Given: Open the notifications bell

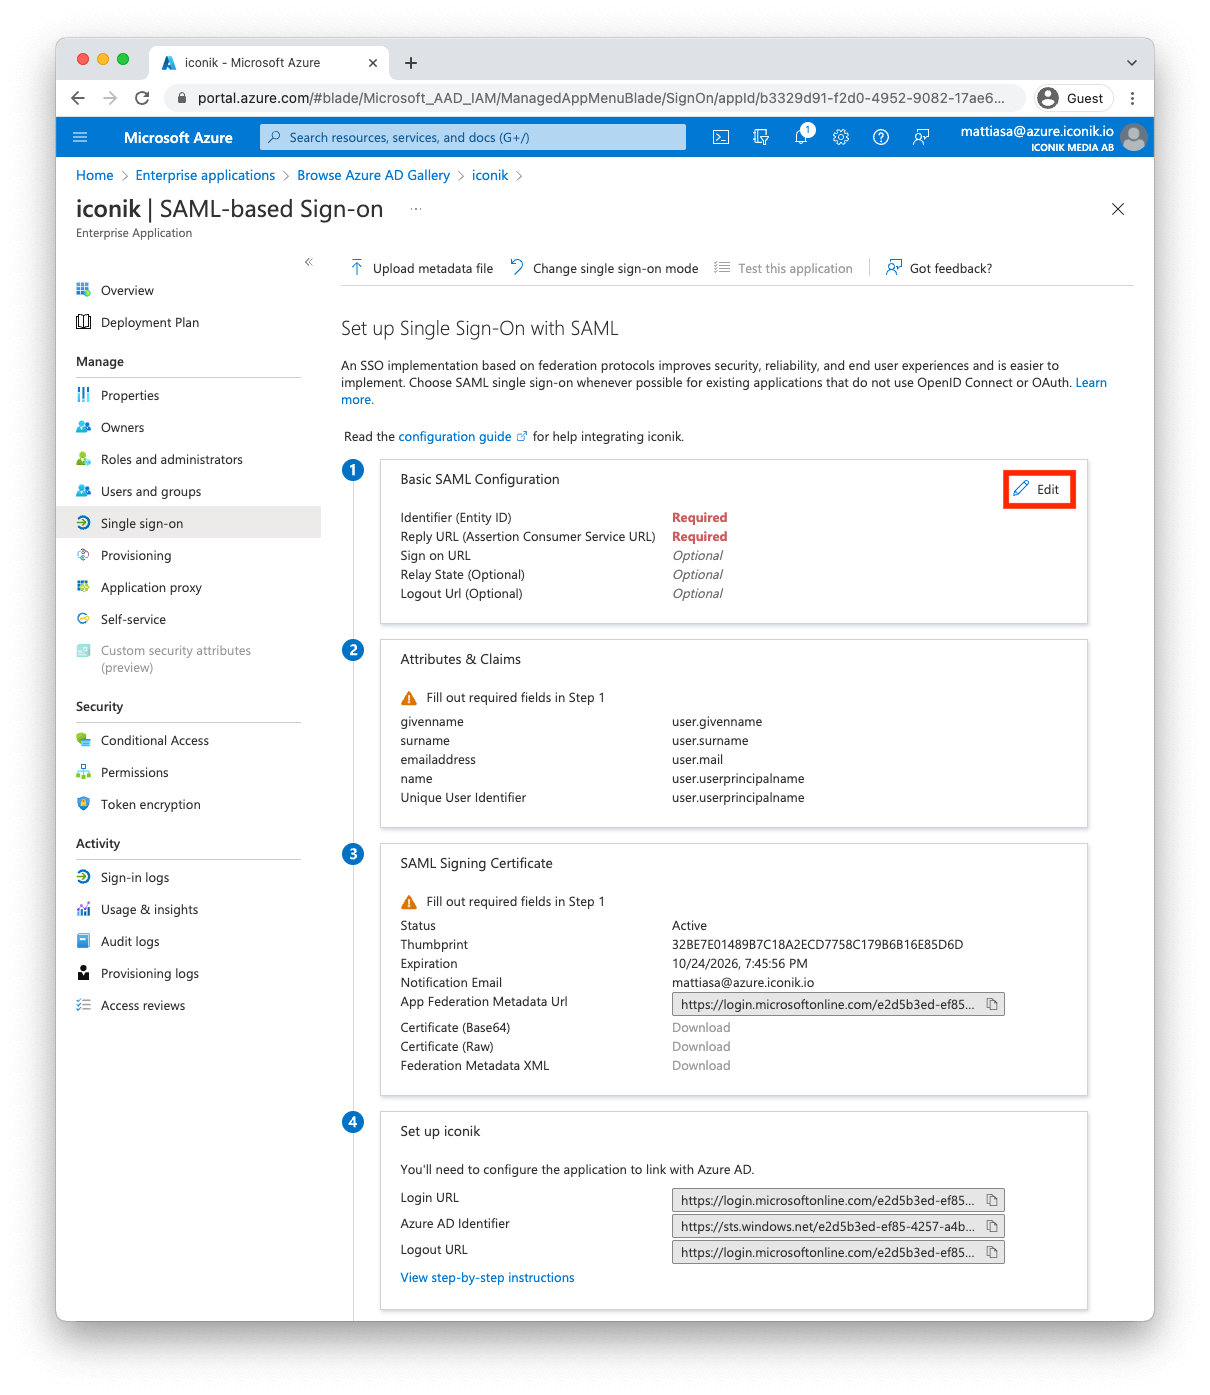Looking at the screenshot, I should pos(801,137).
